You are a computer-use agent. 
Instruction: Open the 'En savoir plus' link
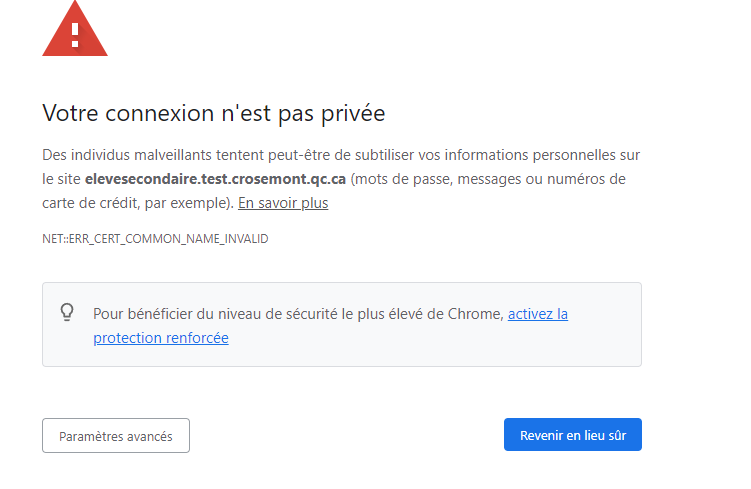coord(283,203)
